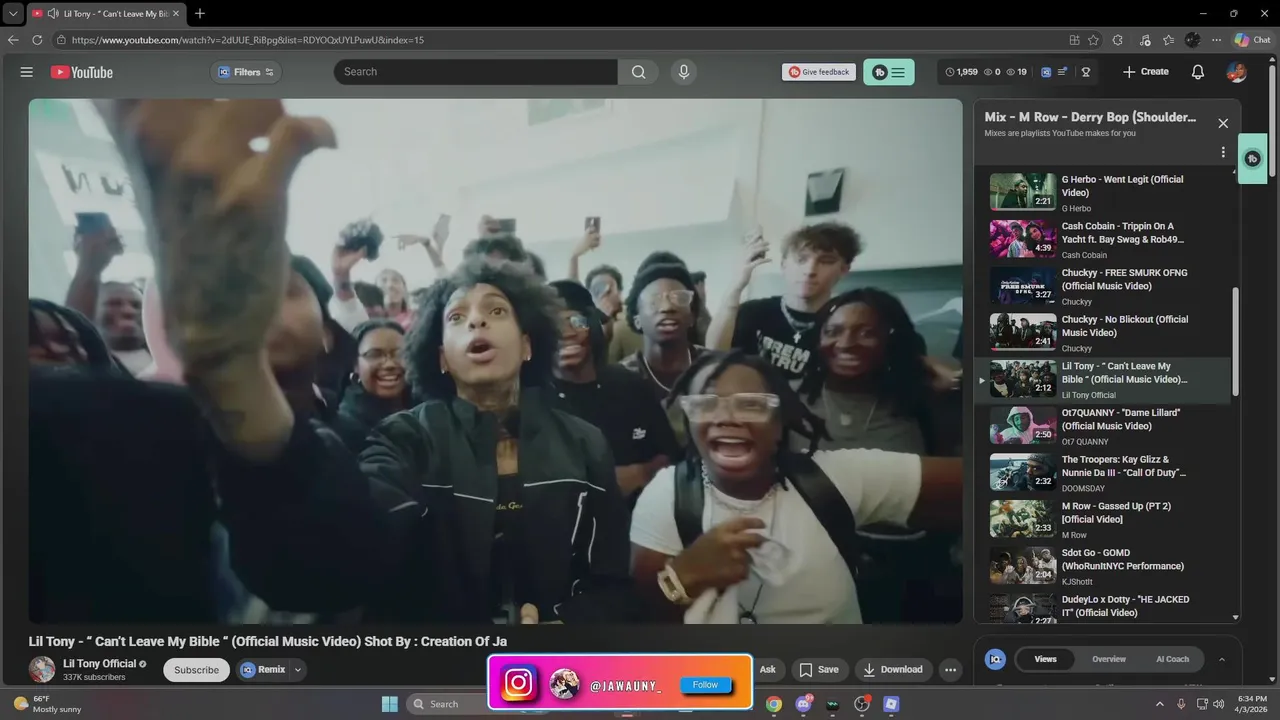This screenshot has width=1280, height=720.
Task: Play The Troopers: Kay Glizz & Nunnie Da III
Action: click(1103, 473)
